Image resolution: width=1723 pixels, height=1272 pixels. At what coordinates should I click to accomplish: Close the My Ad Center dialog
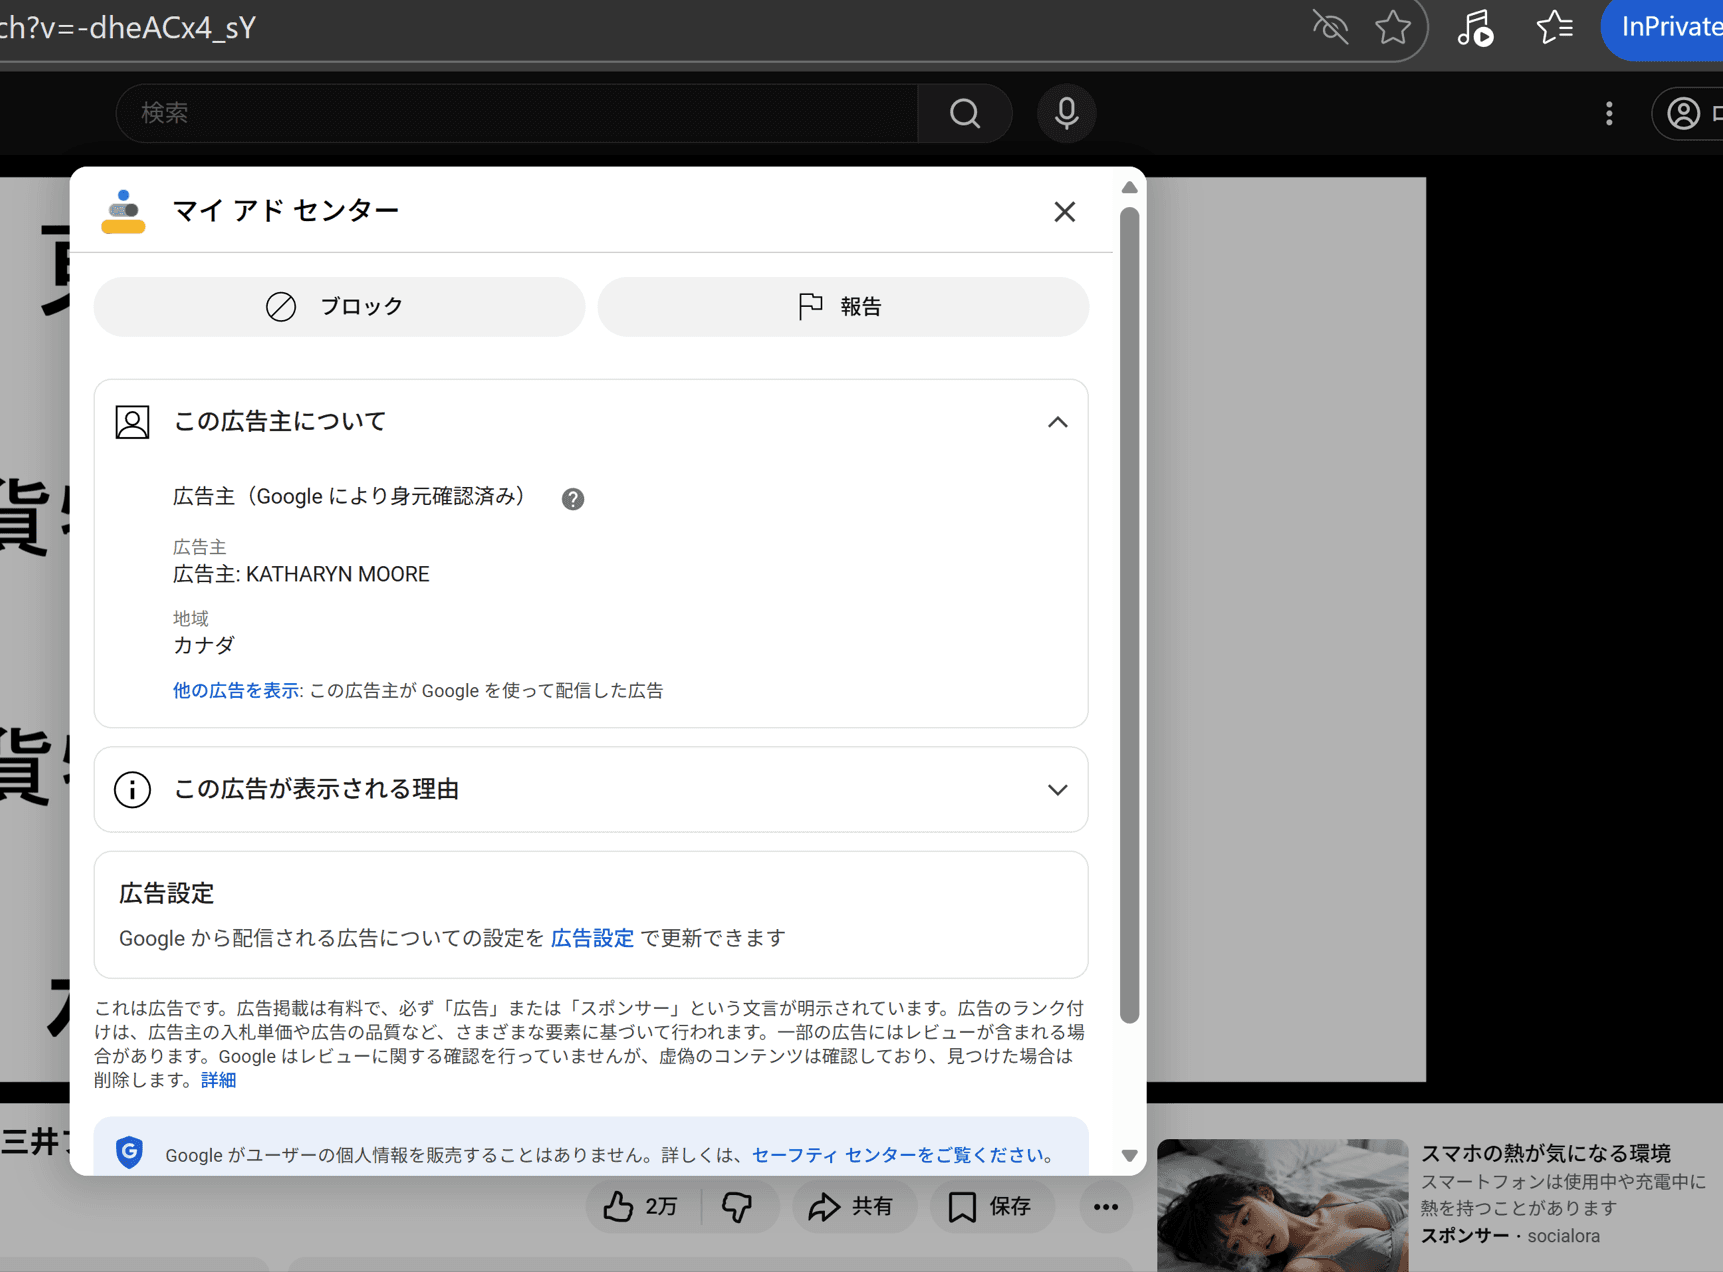point(1064,211)
